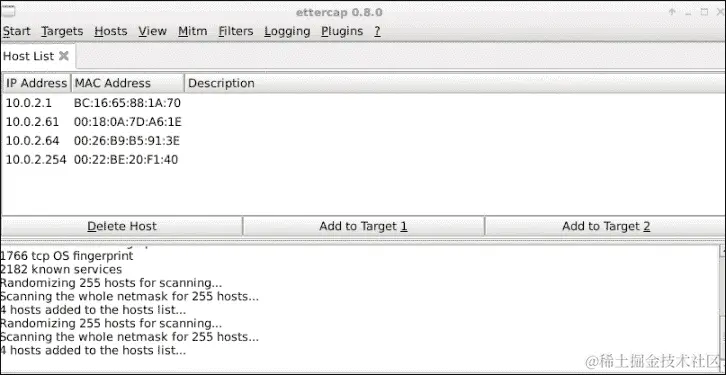Open the Plugins menu
Viewport: 726px width, 375px height.
[x=342, y=31]
